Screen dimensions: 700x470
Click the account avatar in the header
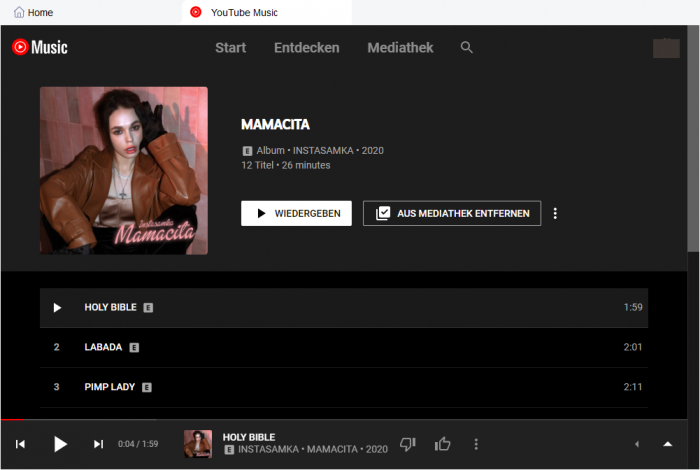click(x=666, y=48)
